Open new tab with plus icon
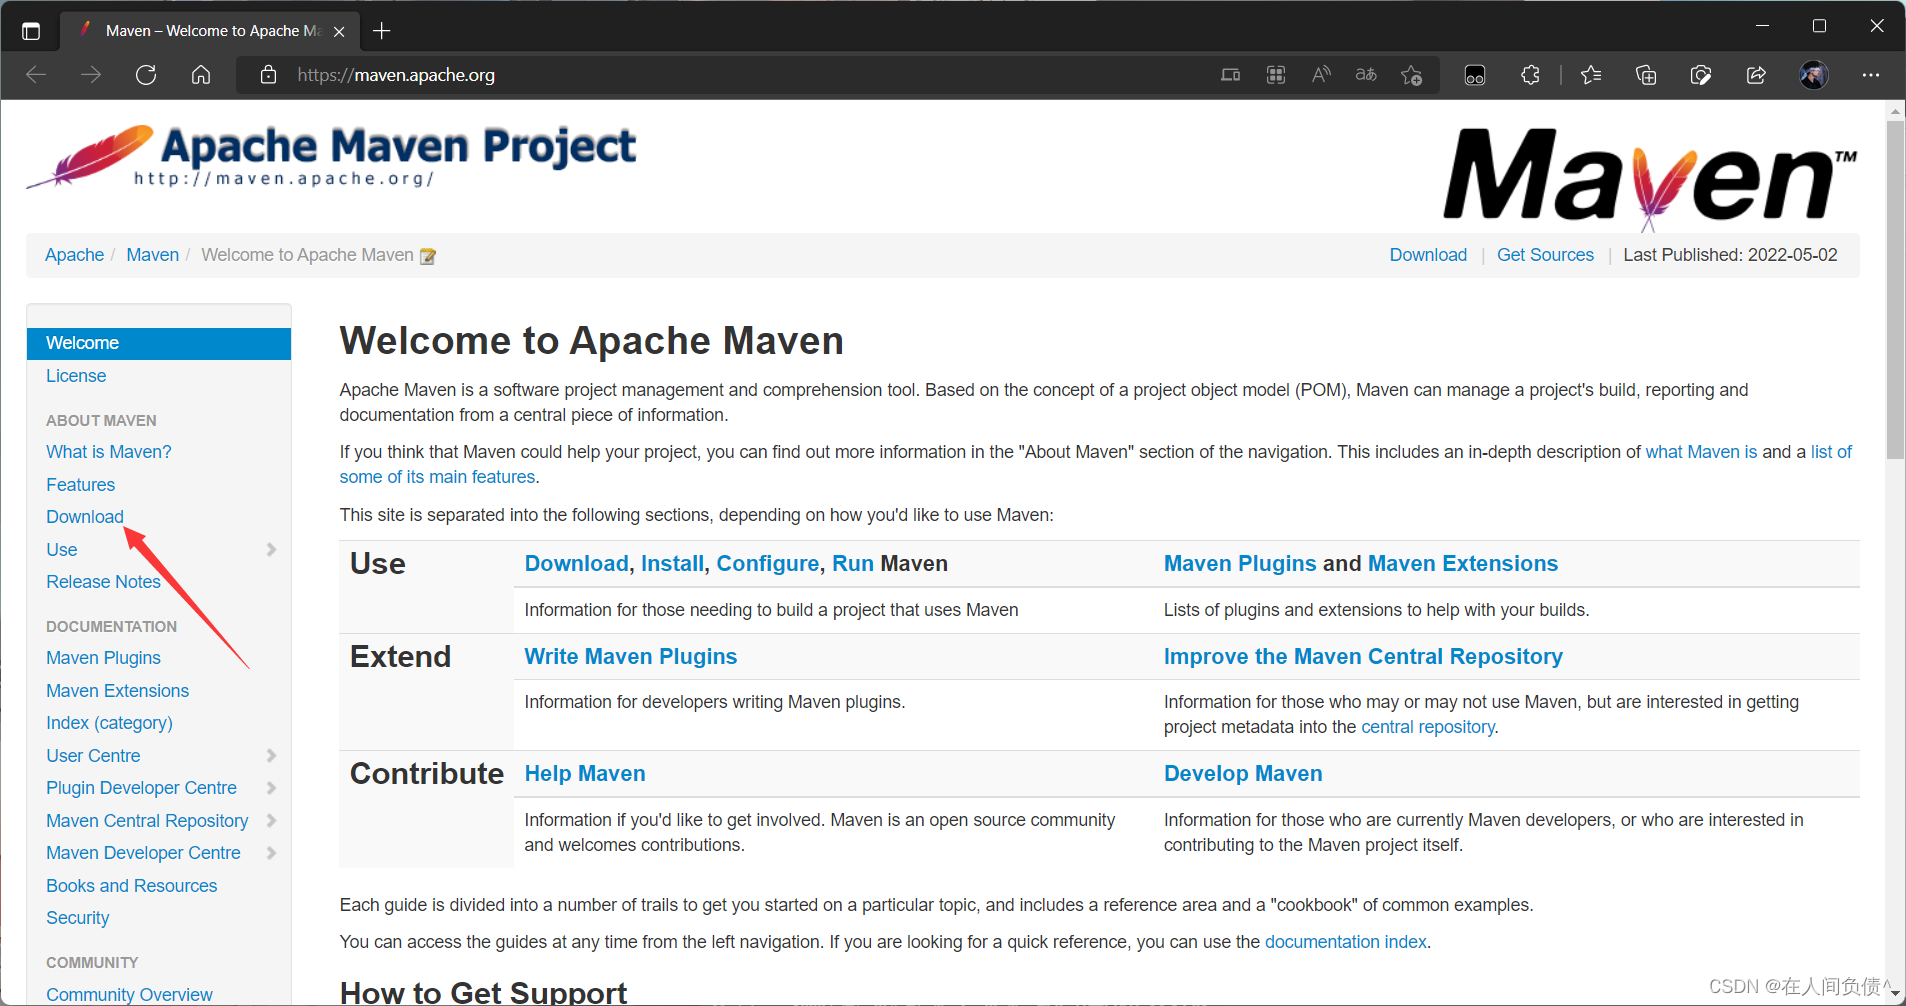Viewport: 1906px width, 1006px height. coord(381,31)
